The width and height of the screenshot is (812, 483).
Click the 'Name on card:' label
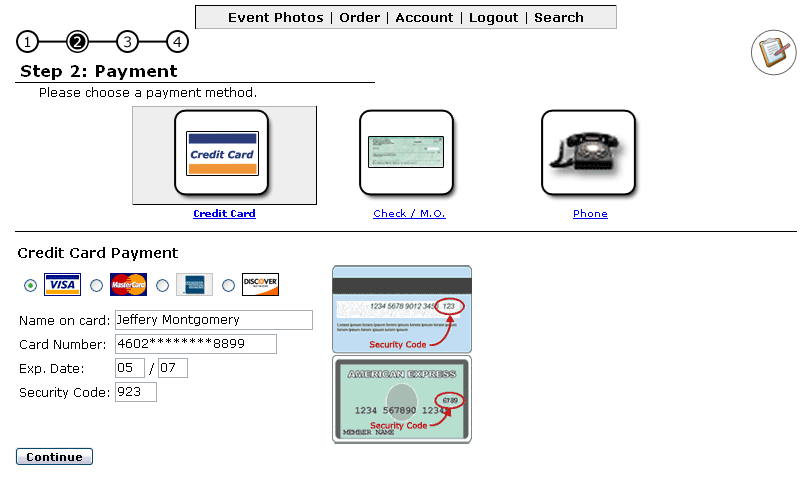(64, 321)
